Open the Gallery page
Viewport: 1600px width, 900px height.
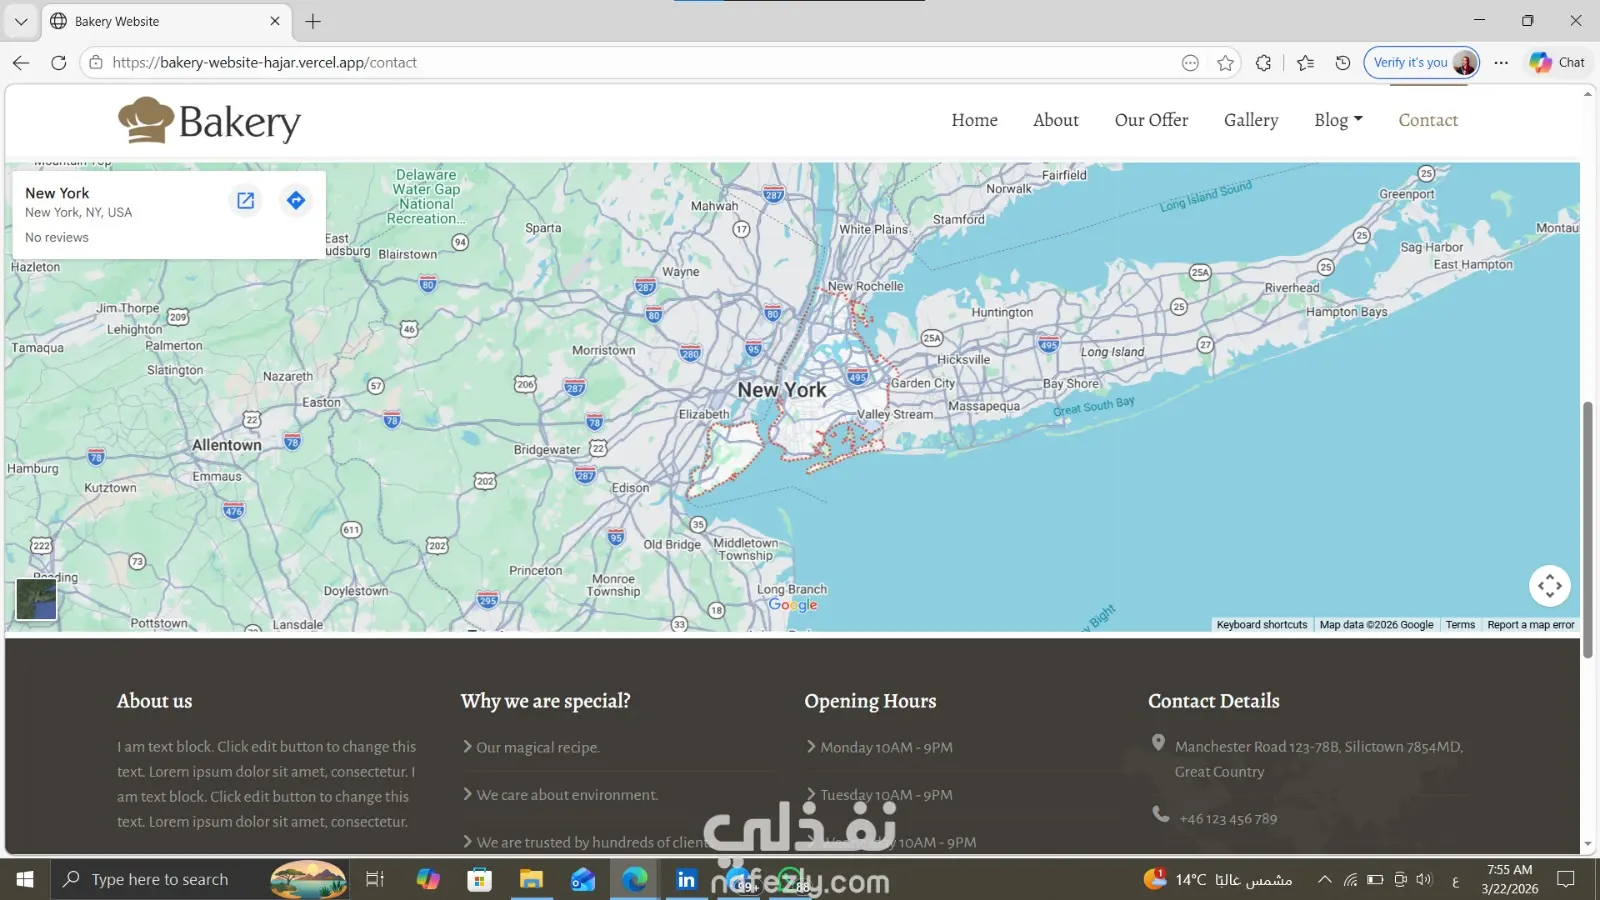(x=1251, y=120)
